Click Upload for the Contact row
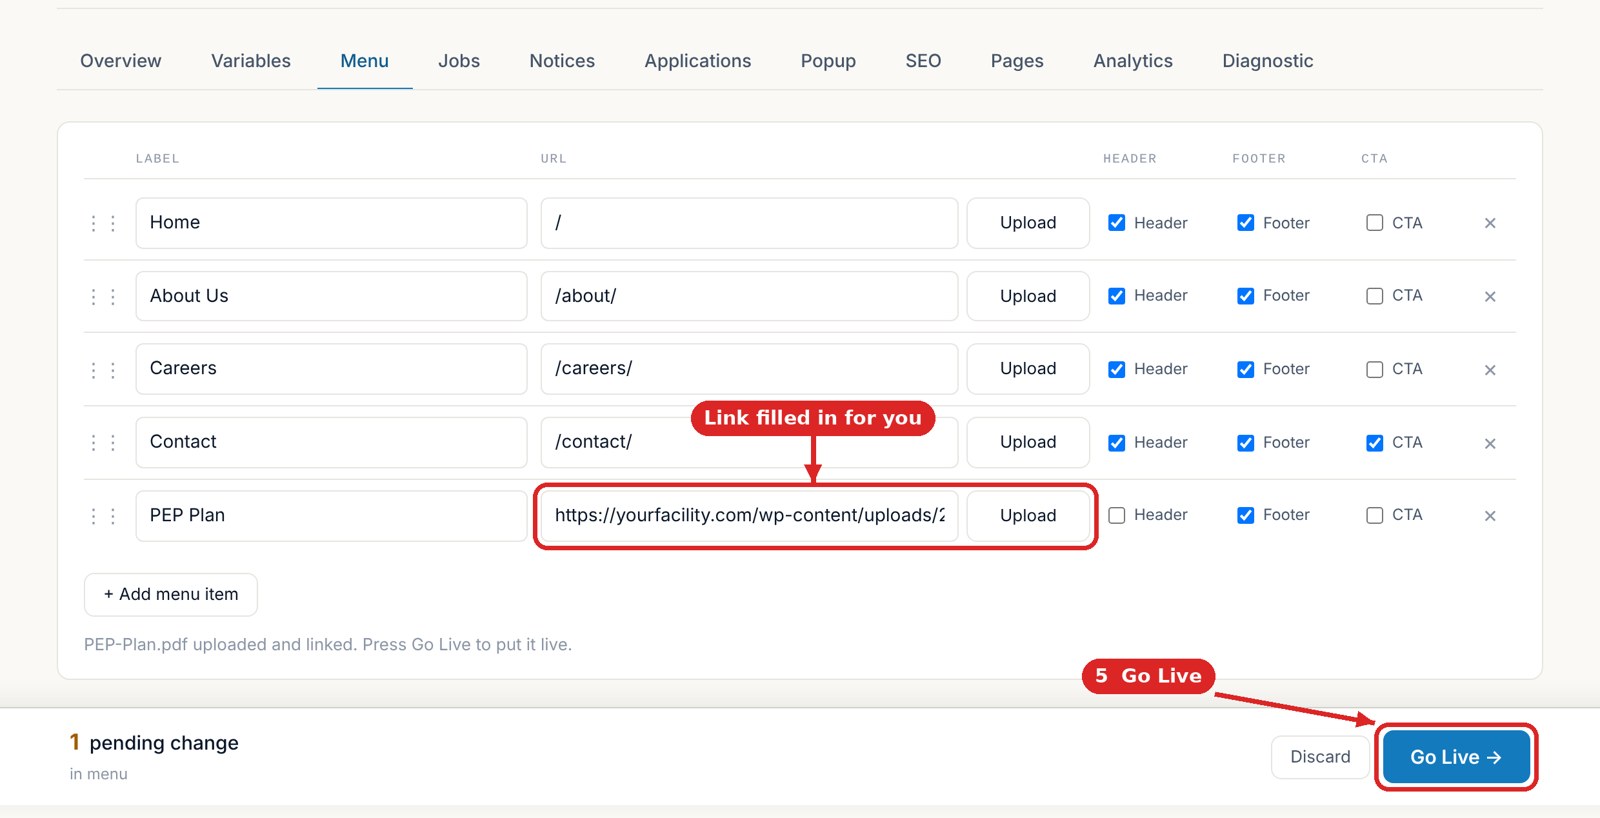This screenshot has width=1600, height=818. click(1028, 442)
